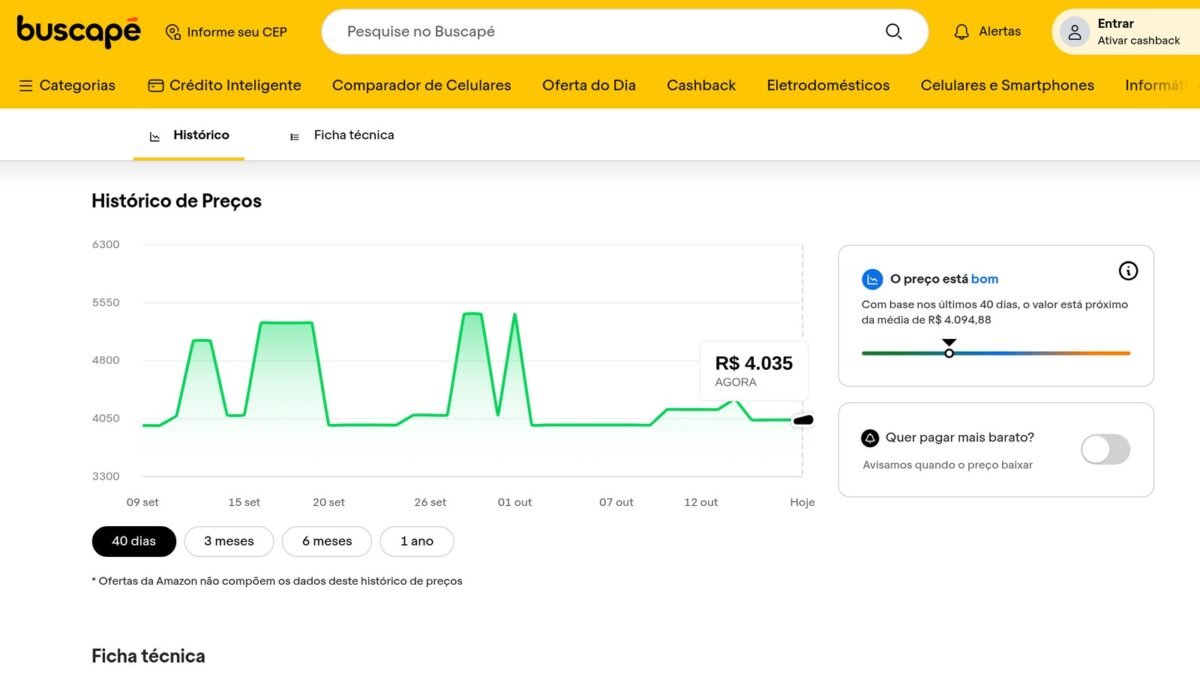Viewport: 1200px width, 675px height.
Task: Click the '6300' y-axis value
Action: [x=106, y=245]
